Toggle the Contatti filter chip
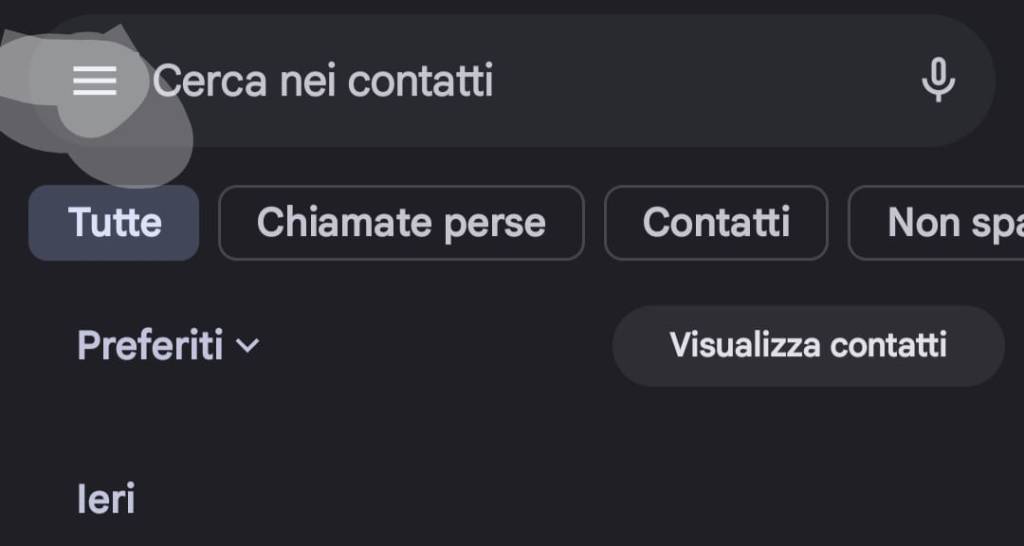 coord(716,222)
